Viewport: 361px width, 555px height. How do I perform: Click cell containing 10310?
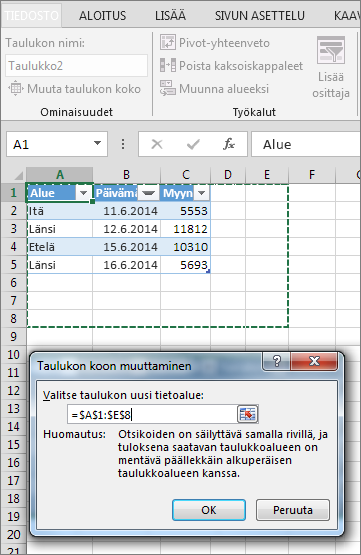(185, 247)
